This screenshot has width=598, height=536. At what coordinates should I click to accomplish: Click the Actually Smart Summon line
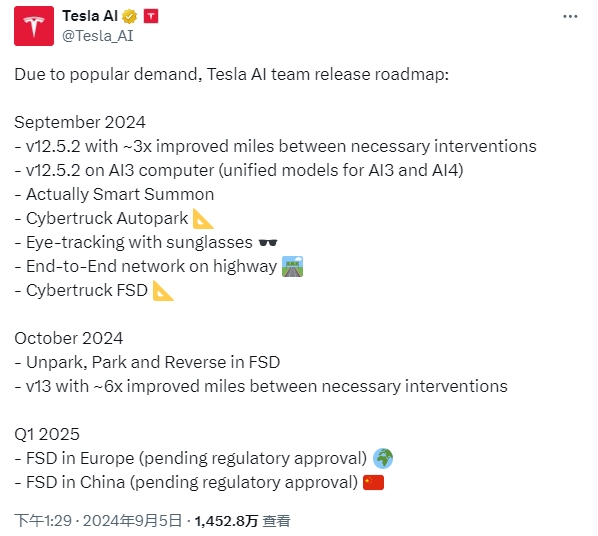114,194
